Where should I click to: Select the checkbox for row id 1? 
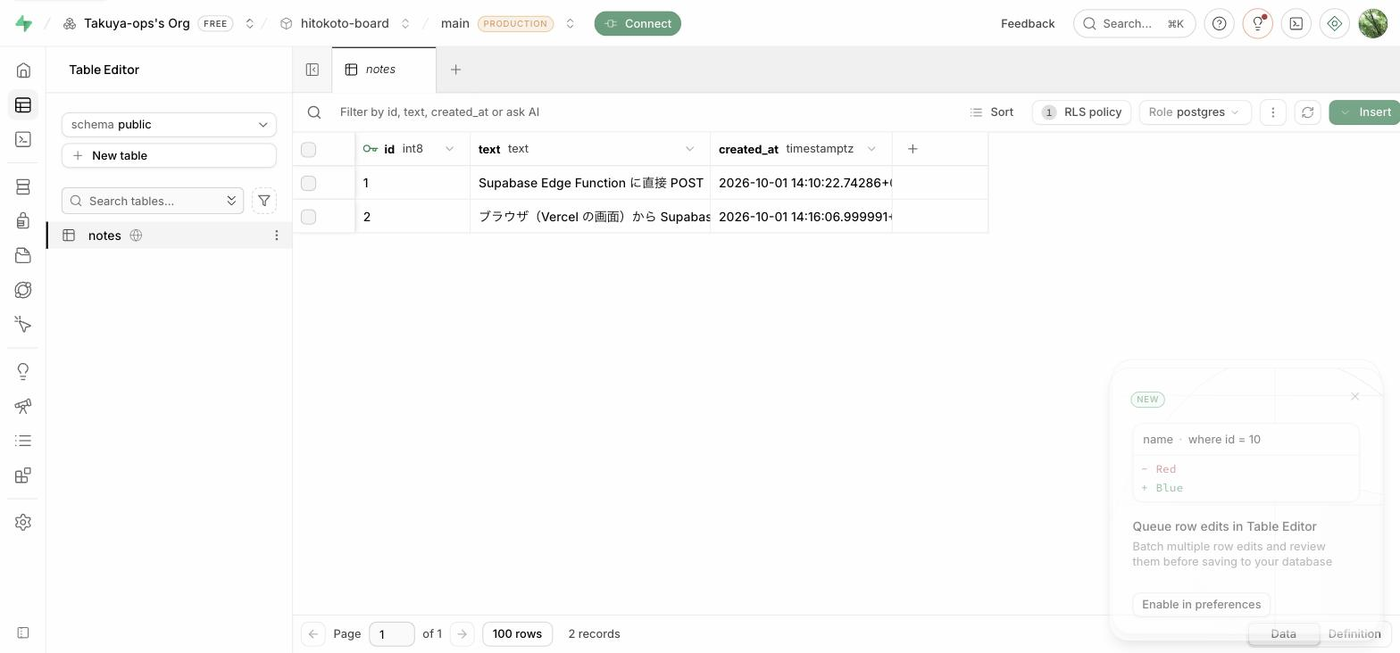(x=308, y=183)
